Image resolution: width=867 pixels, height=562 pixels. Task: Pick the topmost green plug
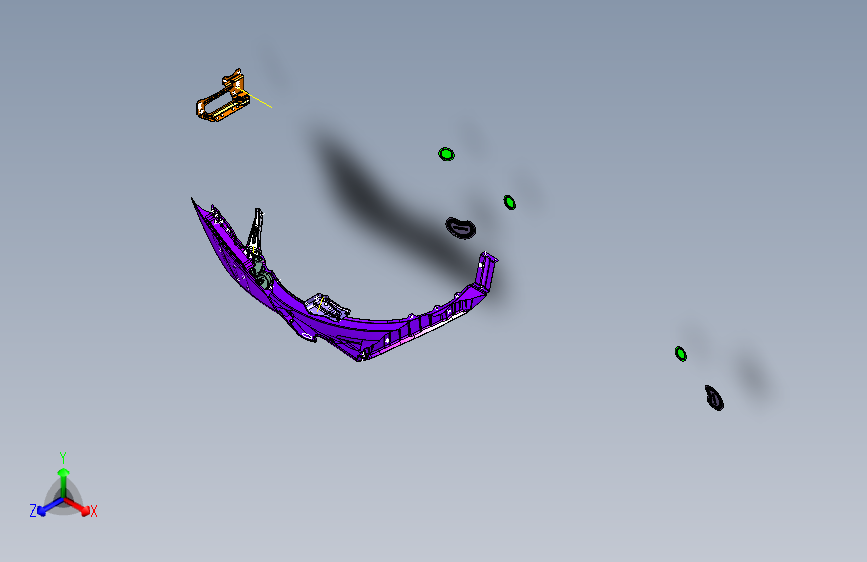point(446,154)
